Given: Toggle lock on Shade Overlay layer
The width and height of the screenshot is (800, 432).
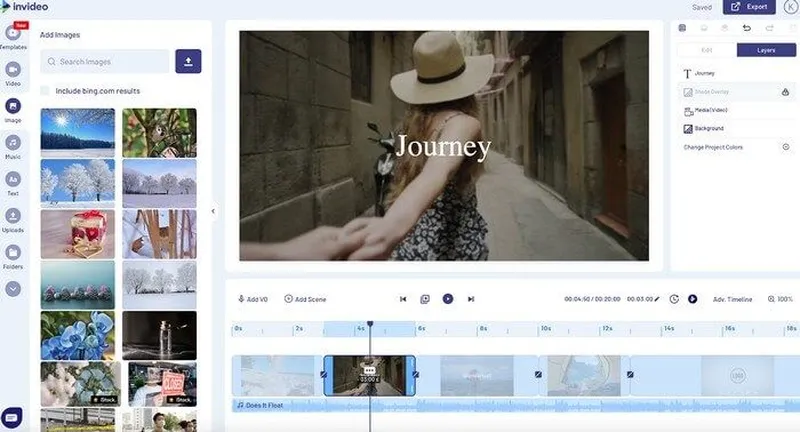Looking at the screenshot, I should point(785,92).
